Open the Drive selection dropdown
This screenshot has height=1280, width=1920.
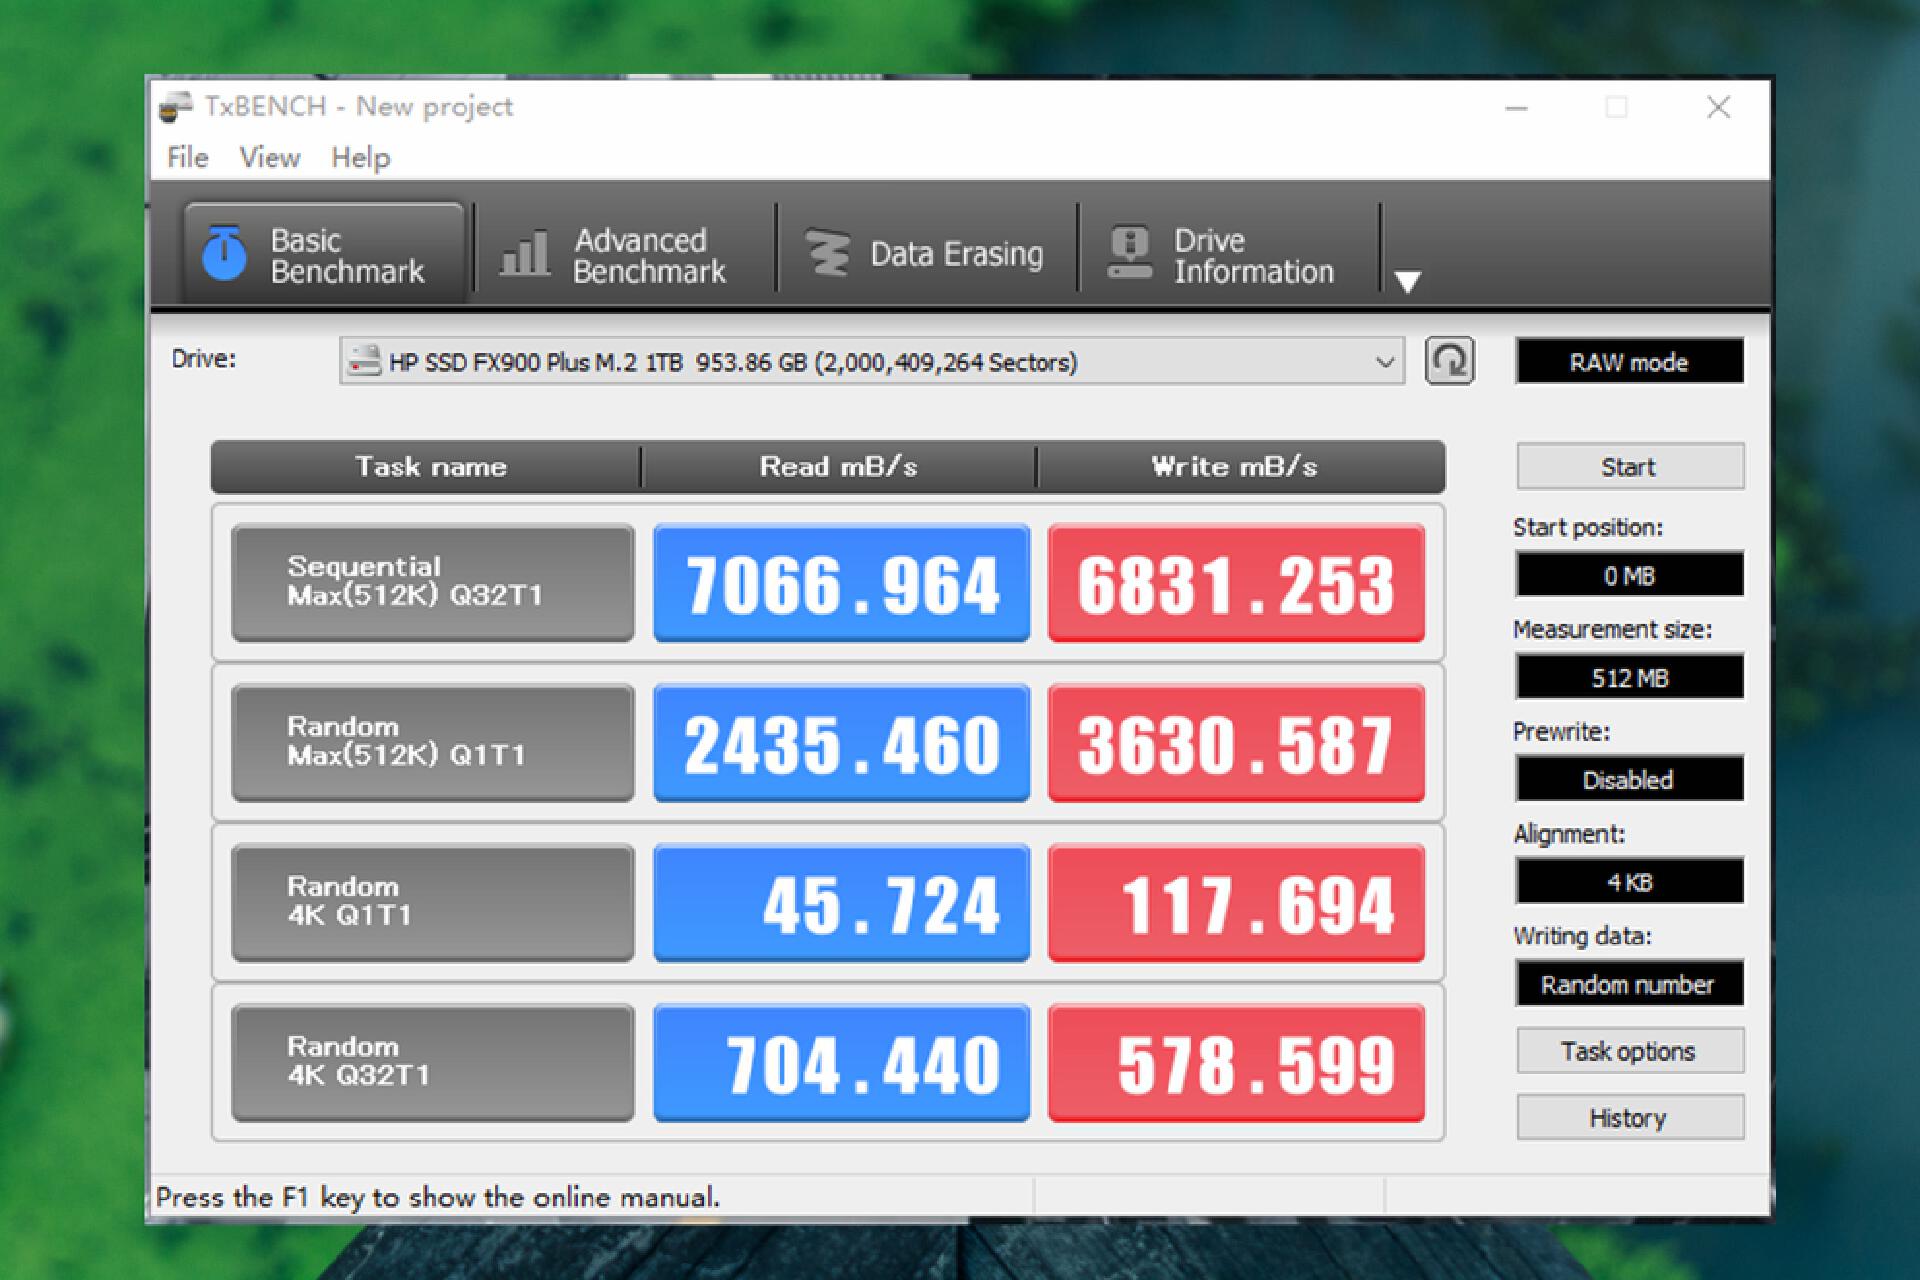[1385, 361]
